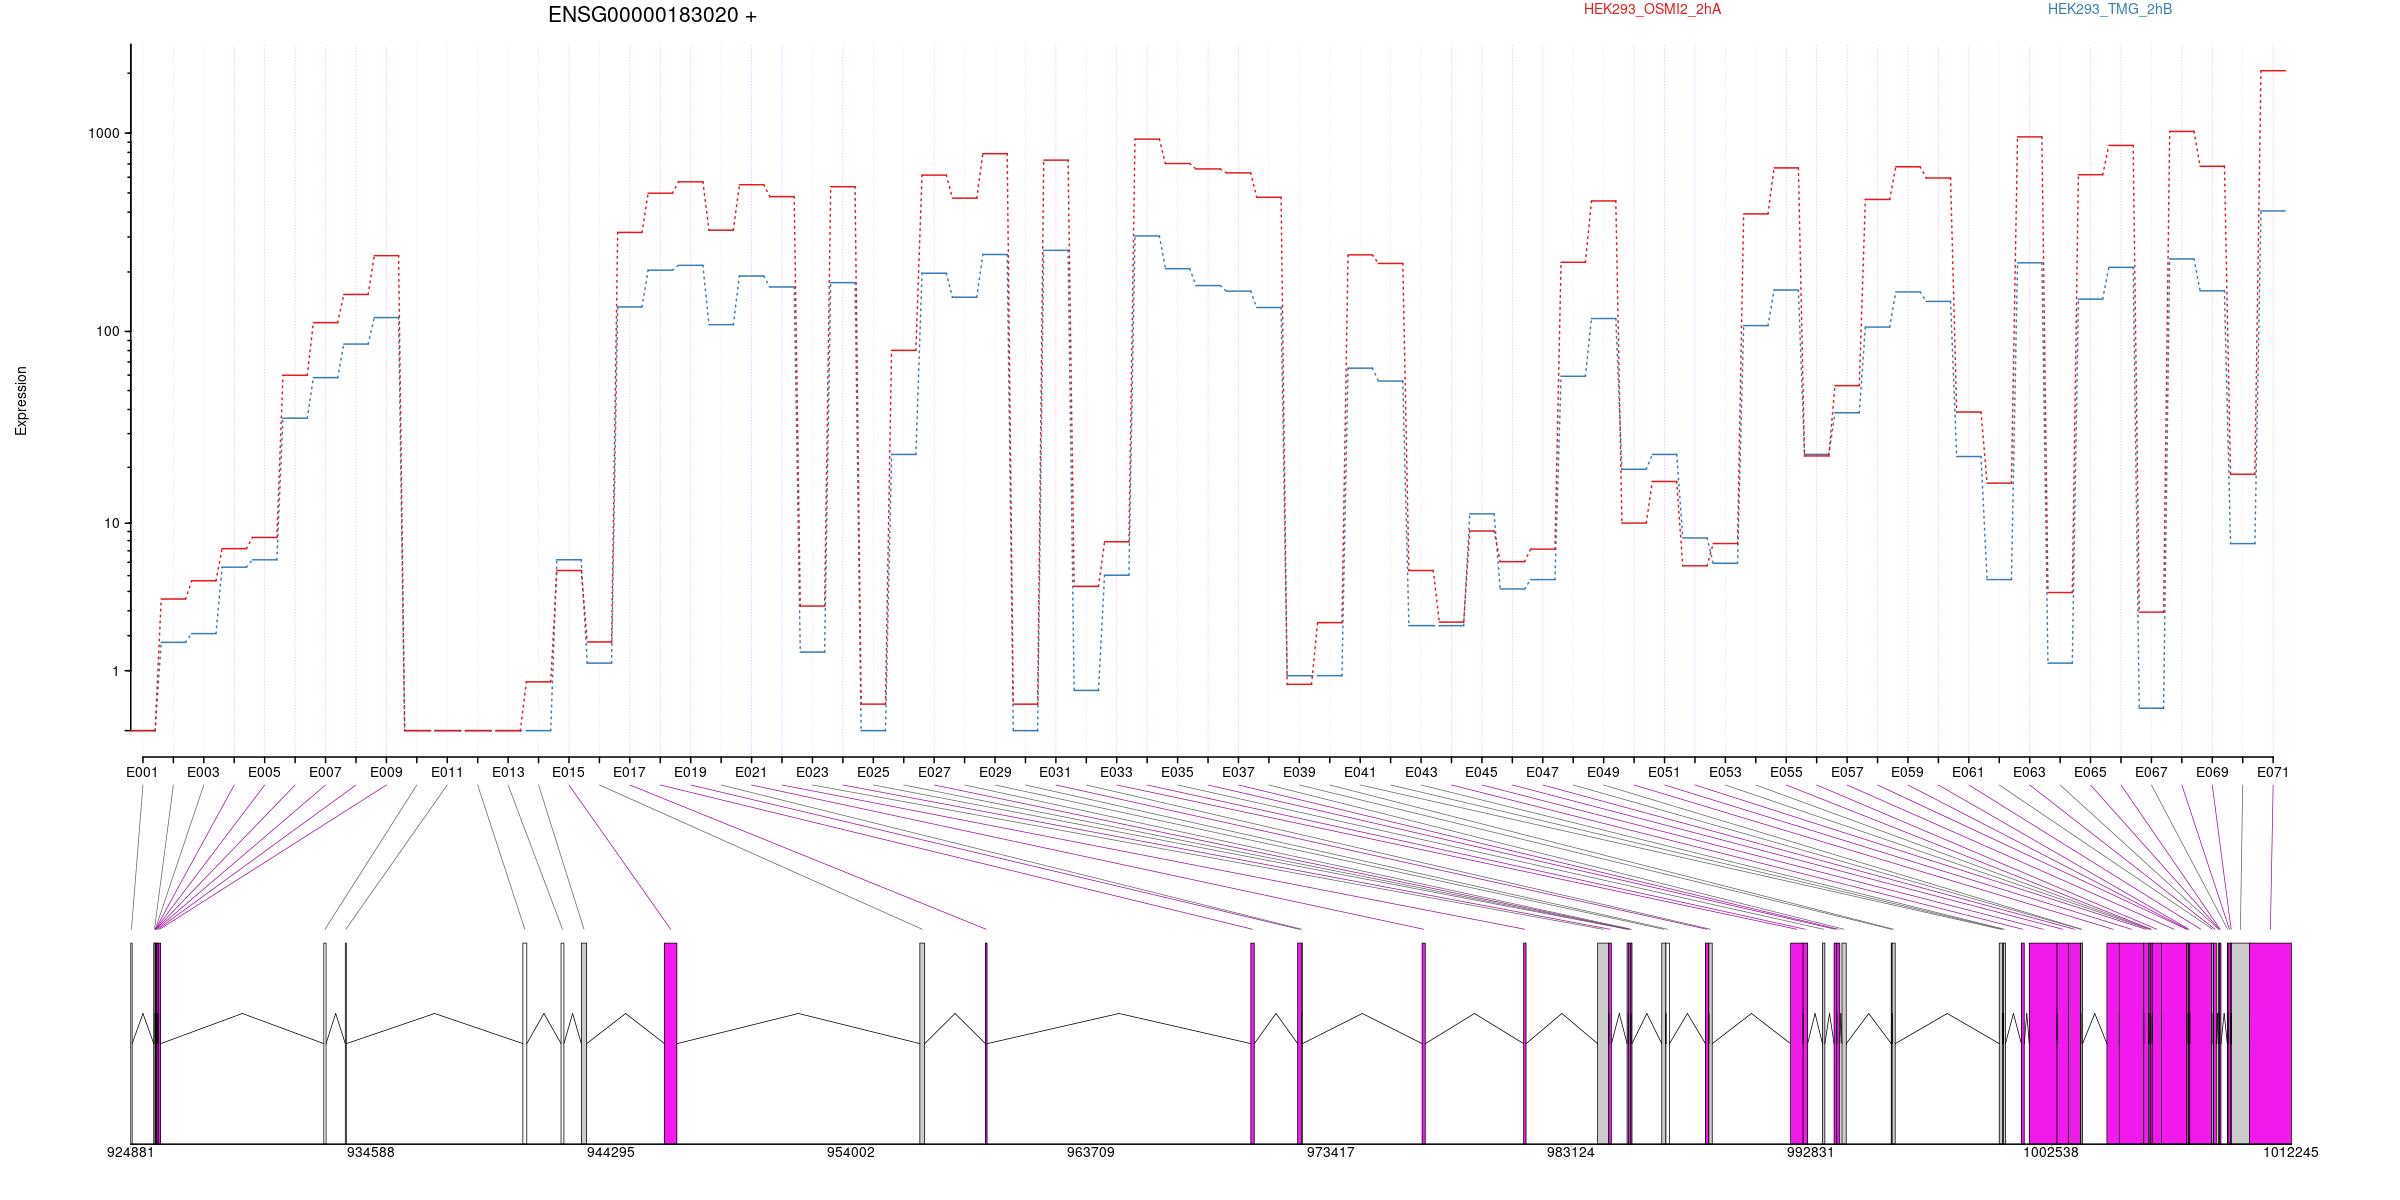Select exon label E021

(x=751, y=772)
